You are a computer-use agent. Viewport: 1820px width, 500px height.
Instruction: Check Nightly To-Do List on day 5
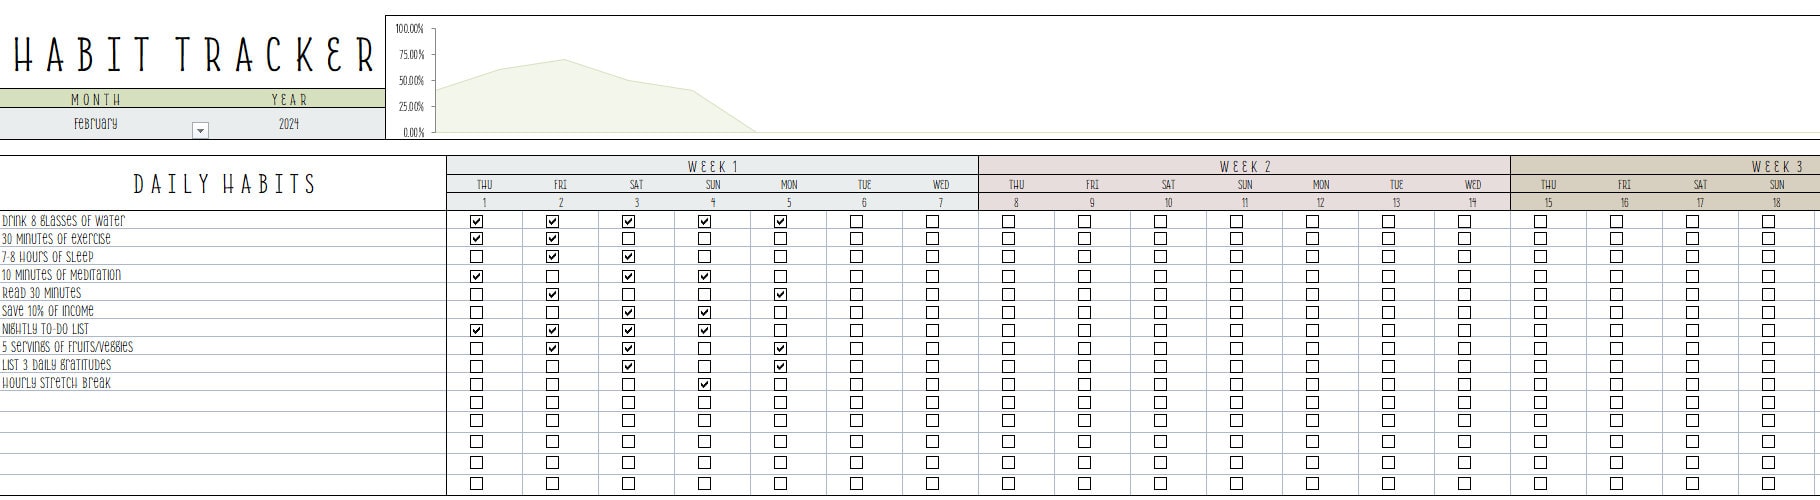pyautogui.click(x=780, y=330)
